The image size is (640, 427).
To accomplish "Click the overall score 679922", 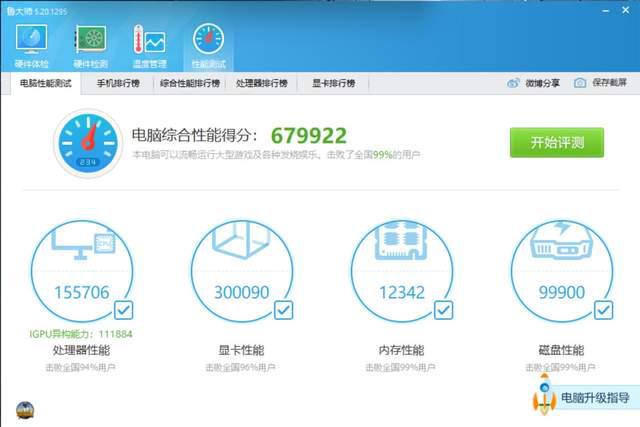I will pos(309,136).
